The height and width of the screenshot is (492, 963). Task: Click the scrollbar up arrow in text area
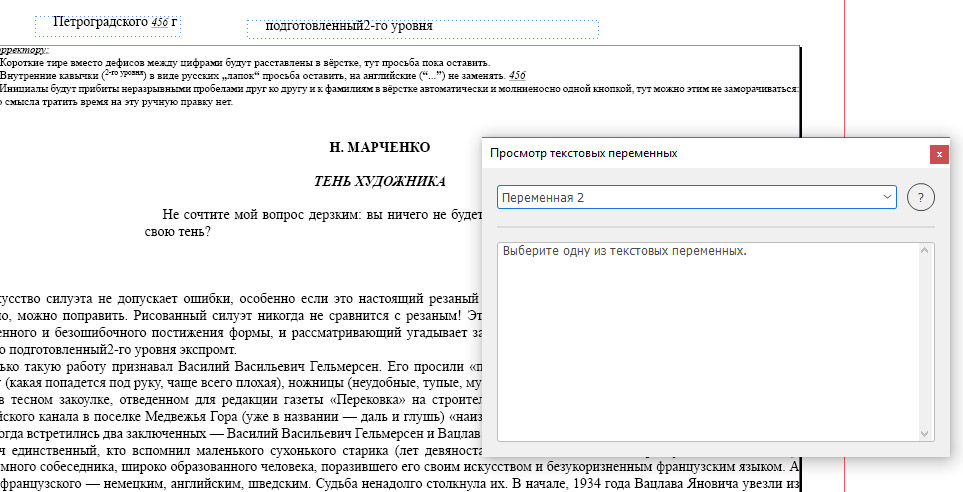pyautogui.click(x=925, y=251)
